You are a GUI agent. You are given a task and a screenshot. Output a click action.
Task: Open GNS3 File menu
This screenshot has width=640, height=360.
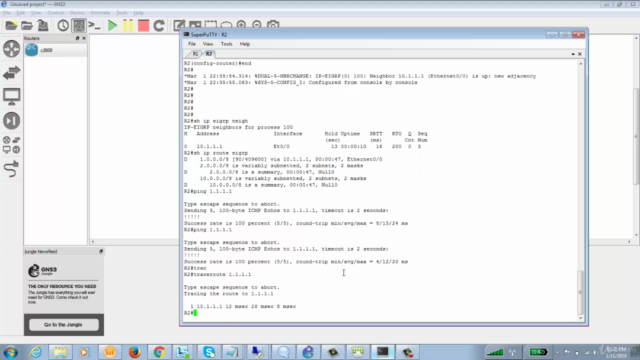click(x=7, y=13)
